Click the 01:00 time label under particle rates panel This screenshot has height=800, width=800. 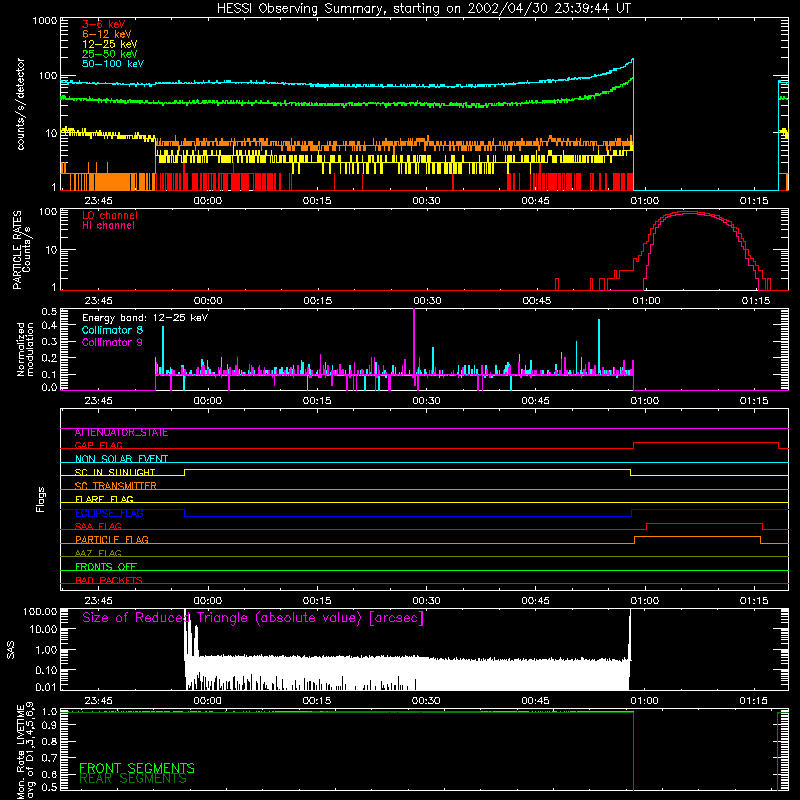(646, 301)
